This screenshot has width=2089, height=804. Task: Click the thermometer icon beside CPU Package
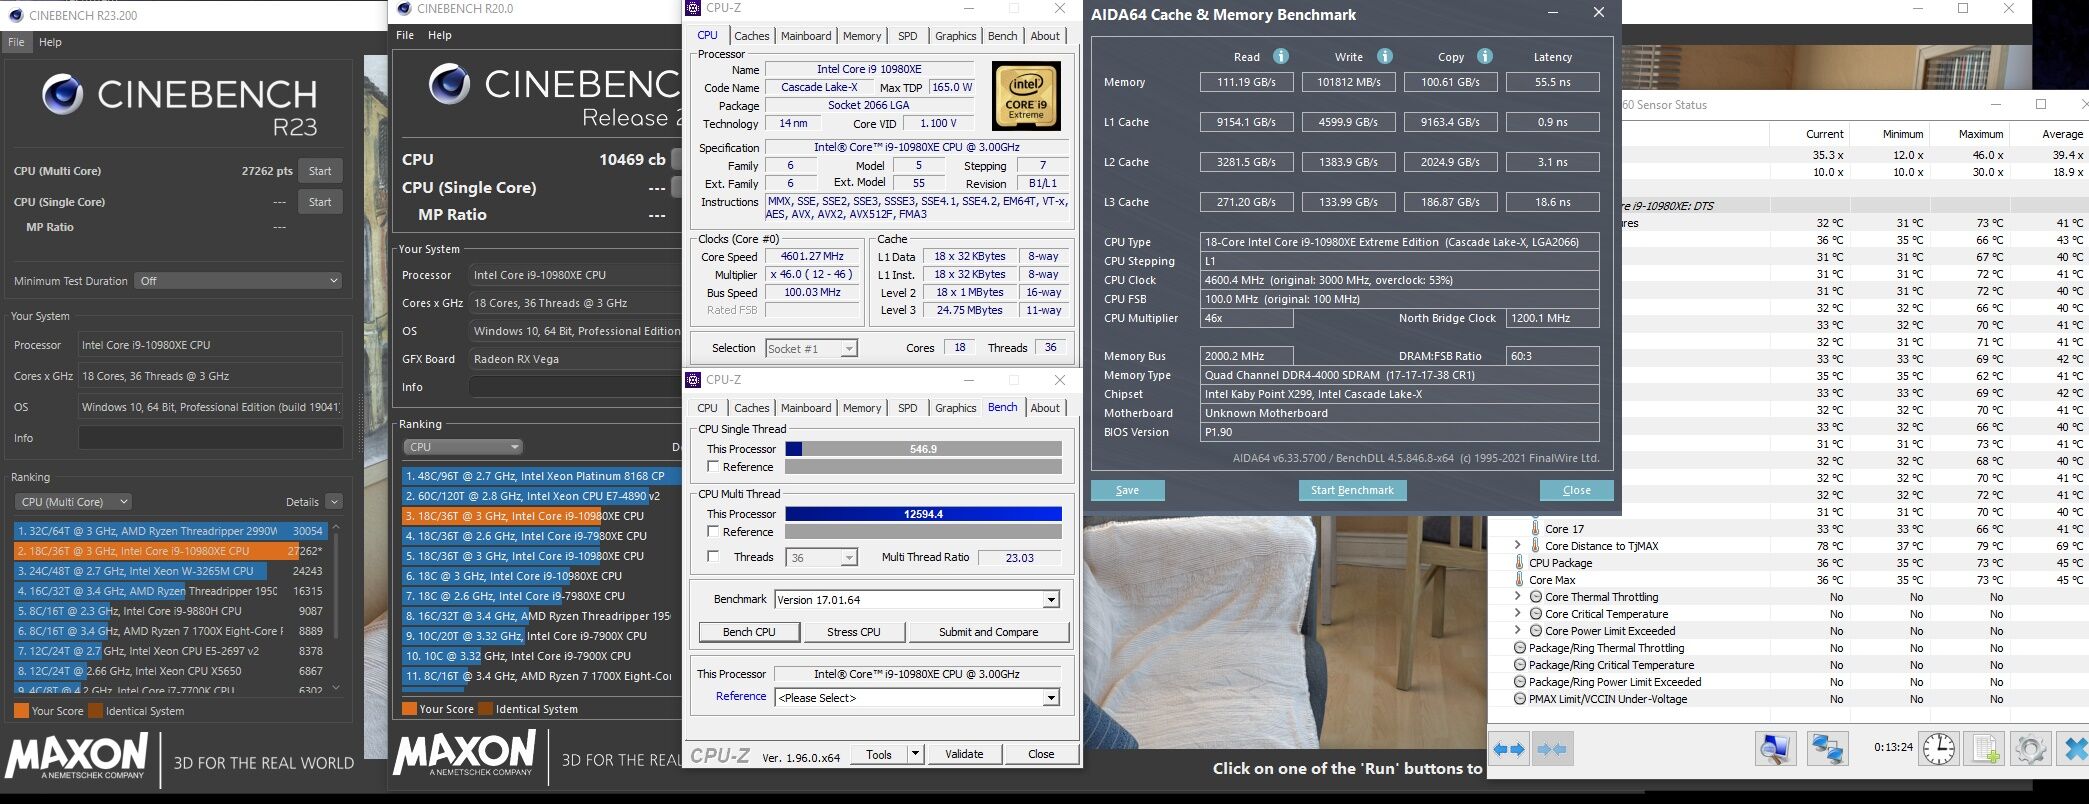point(1520,562)
